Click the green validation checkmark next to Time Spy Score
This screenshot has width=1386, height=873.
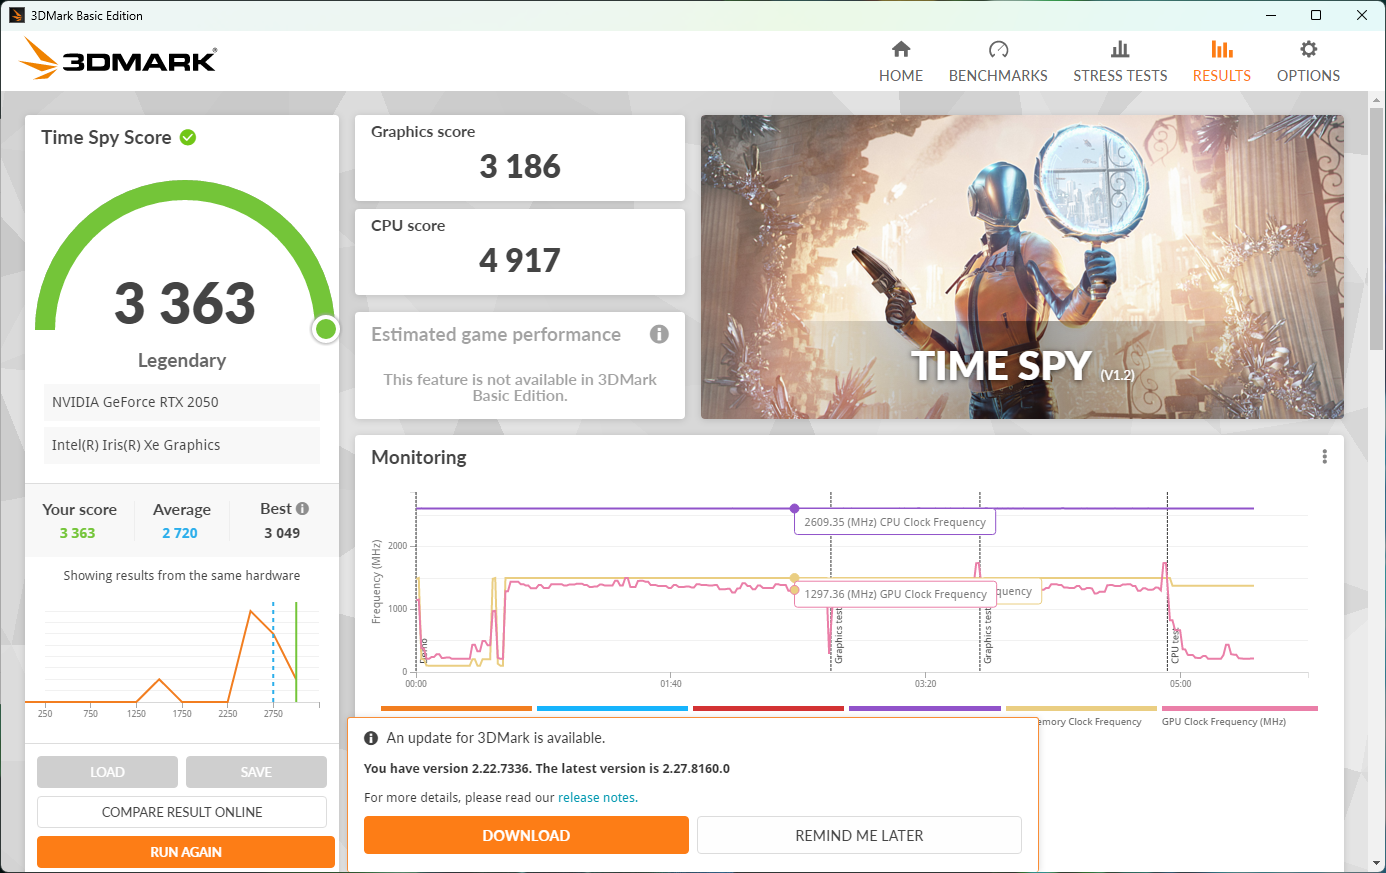pyautogui.click(x=188, y=137)
